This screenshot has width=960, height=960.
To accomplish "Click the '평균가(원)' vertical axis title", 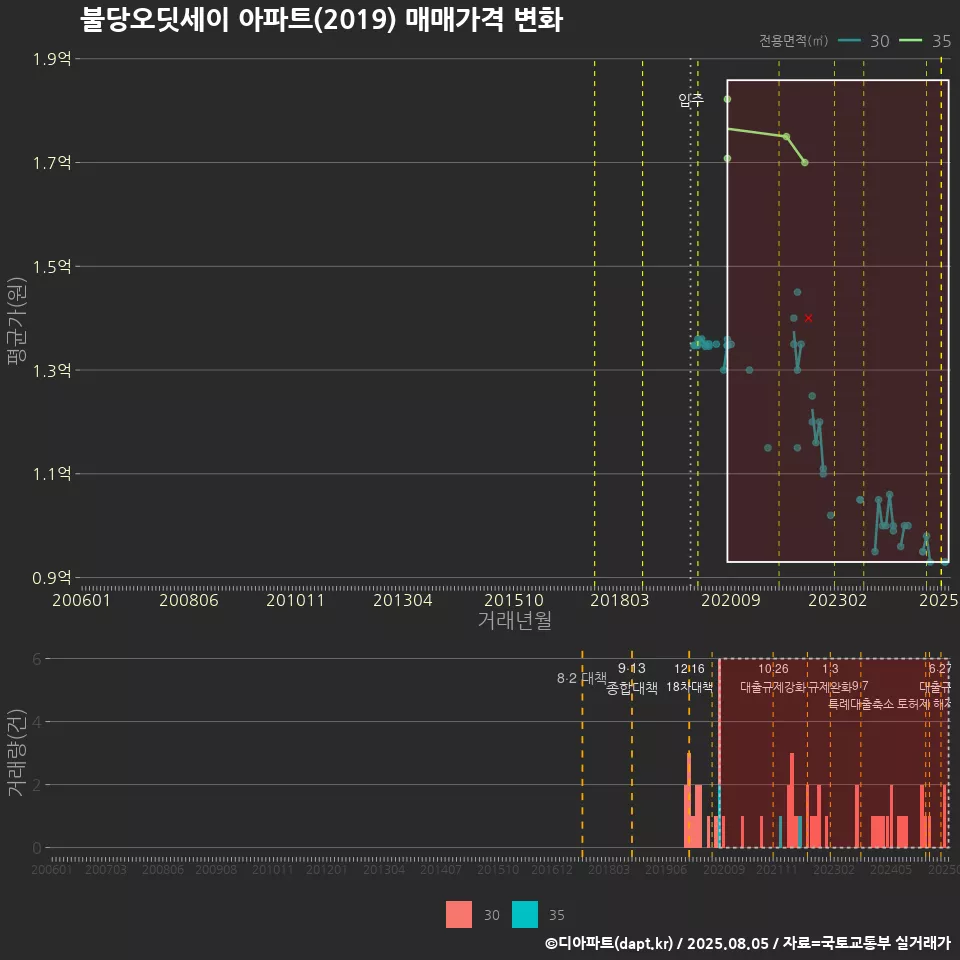I will 17,321.
